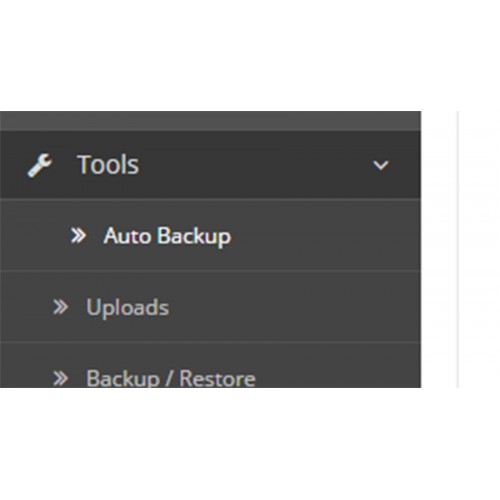Viewport: 500px width, 500px height.
Task: Click blank area right of Auto Backup
Action: pos(325,236)
